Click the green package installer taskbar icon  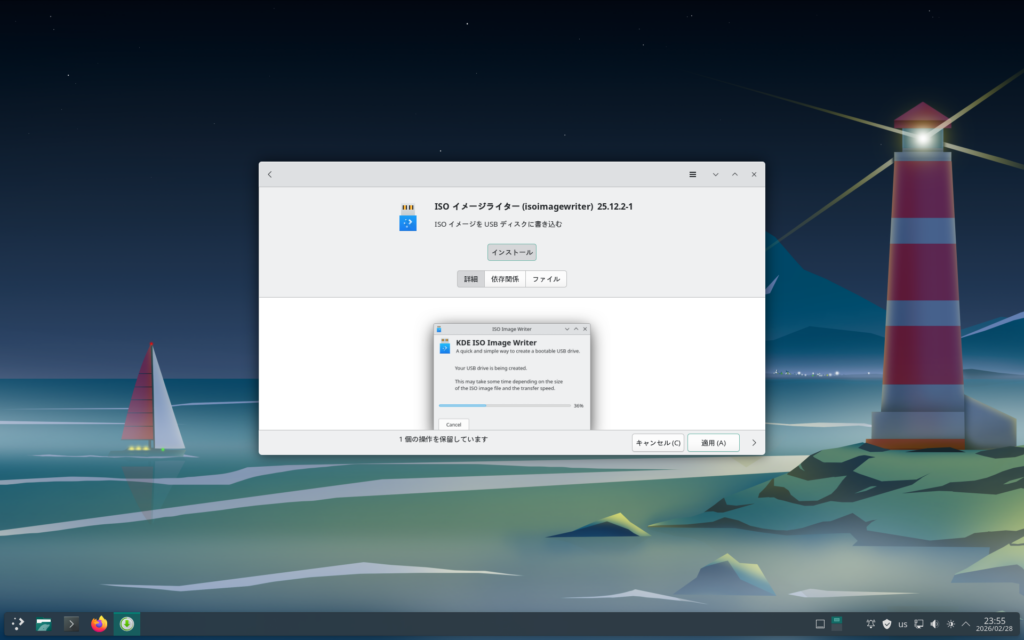point(127,624)
